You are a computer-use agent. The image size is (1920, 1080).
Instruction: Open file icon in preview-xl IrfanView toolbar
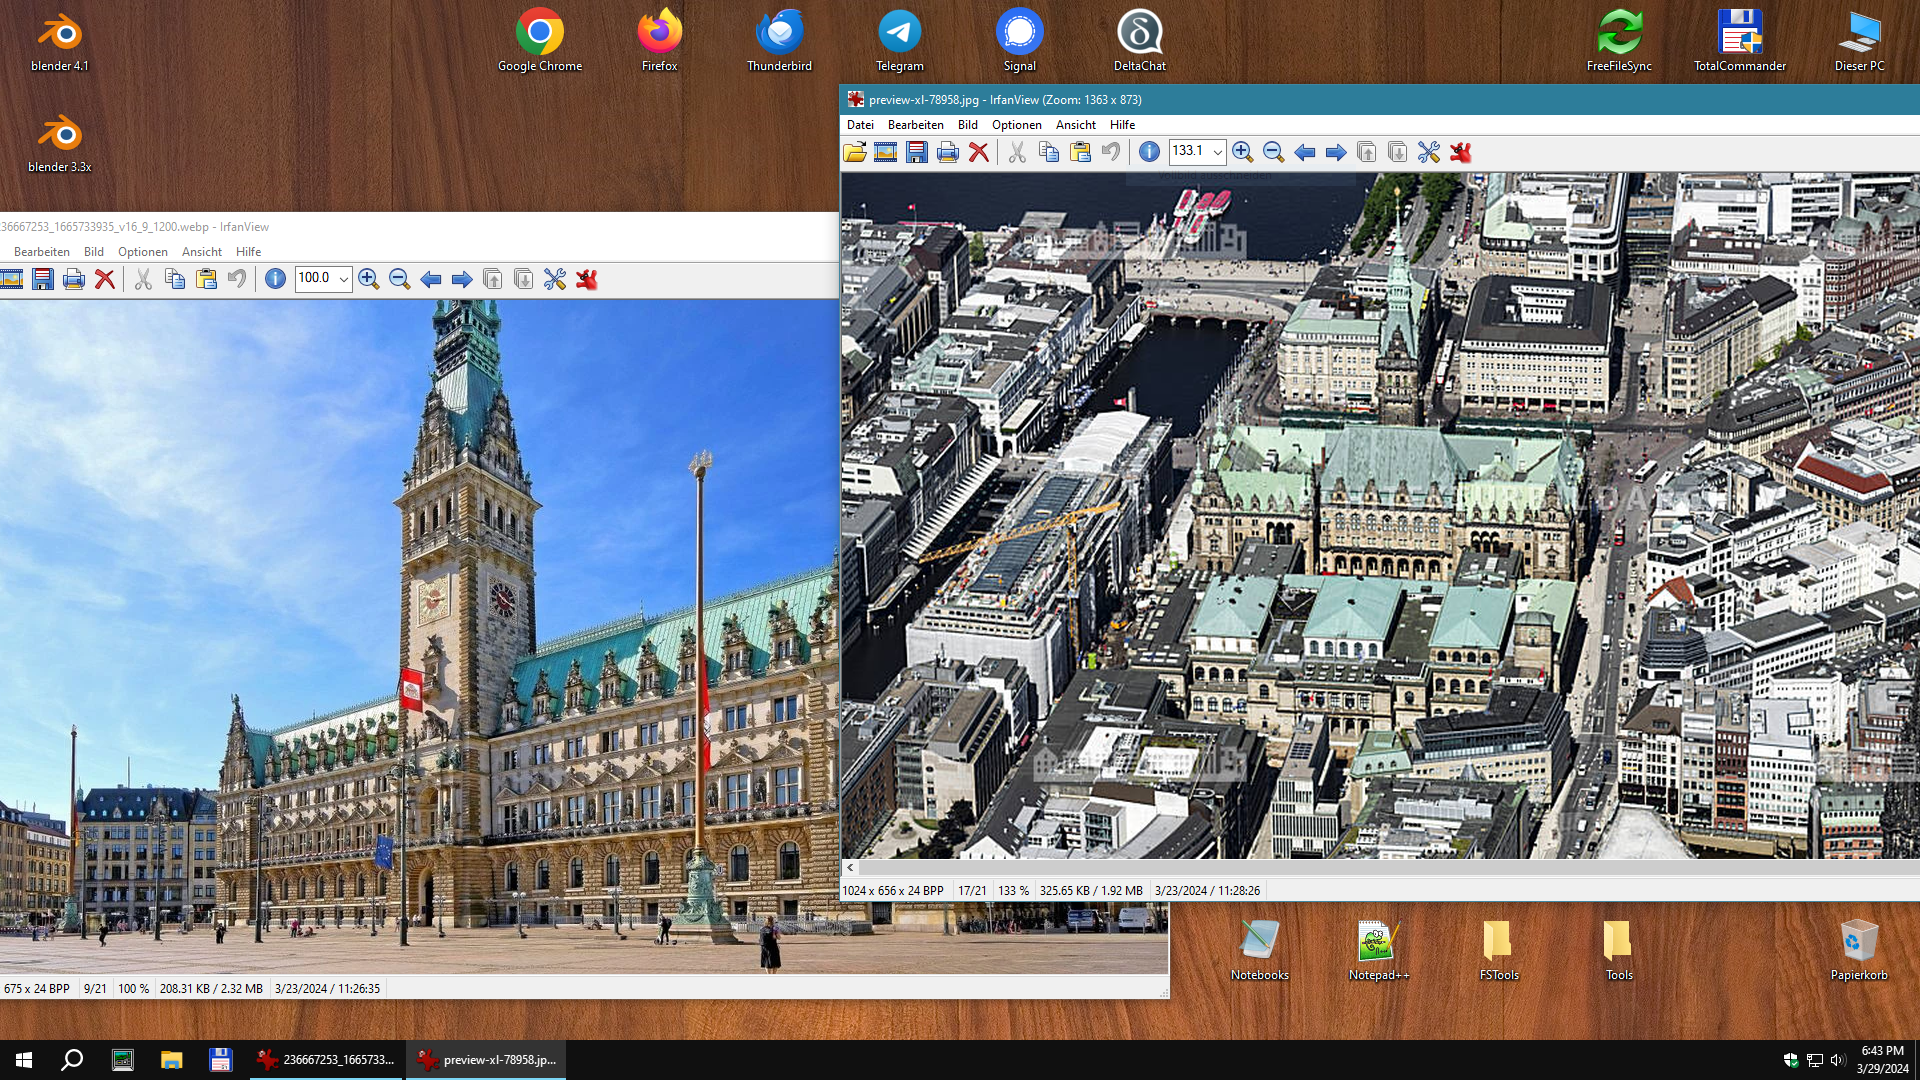point(854,152)
